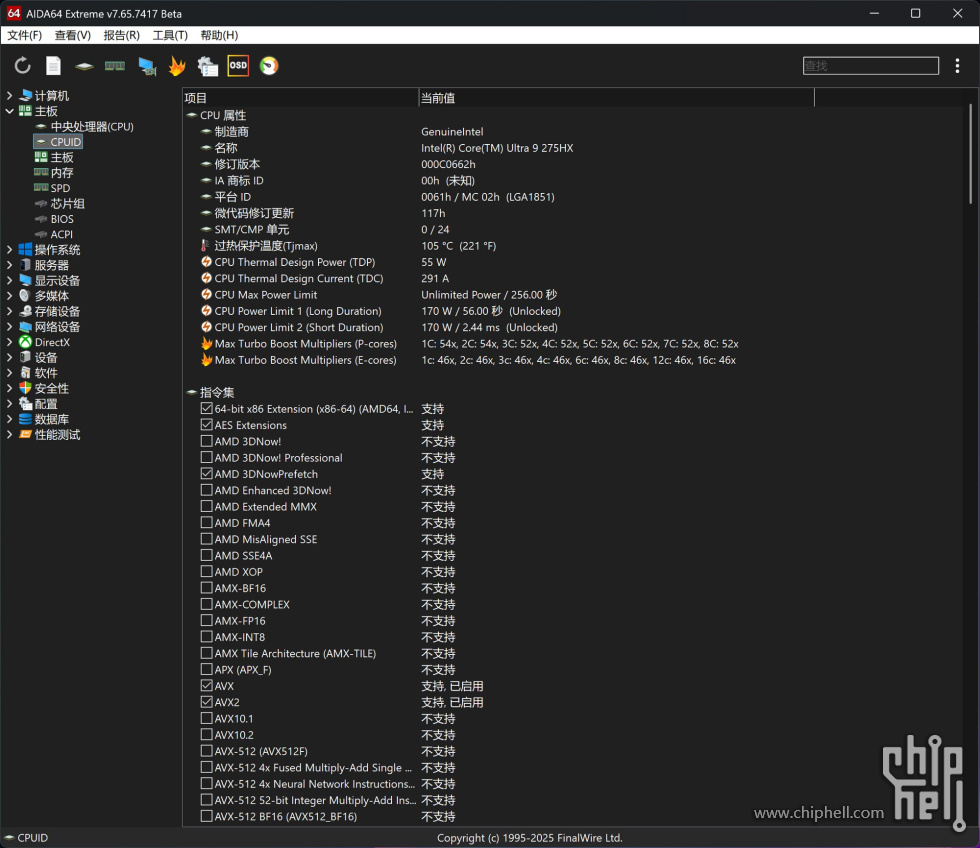This screenshot has height=848, width=980.
Task: Click the Refresh toolbar icon
Action: point(22,66)
